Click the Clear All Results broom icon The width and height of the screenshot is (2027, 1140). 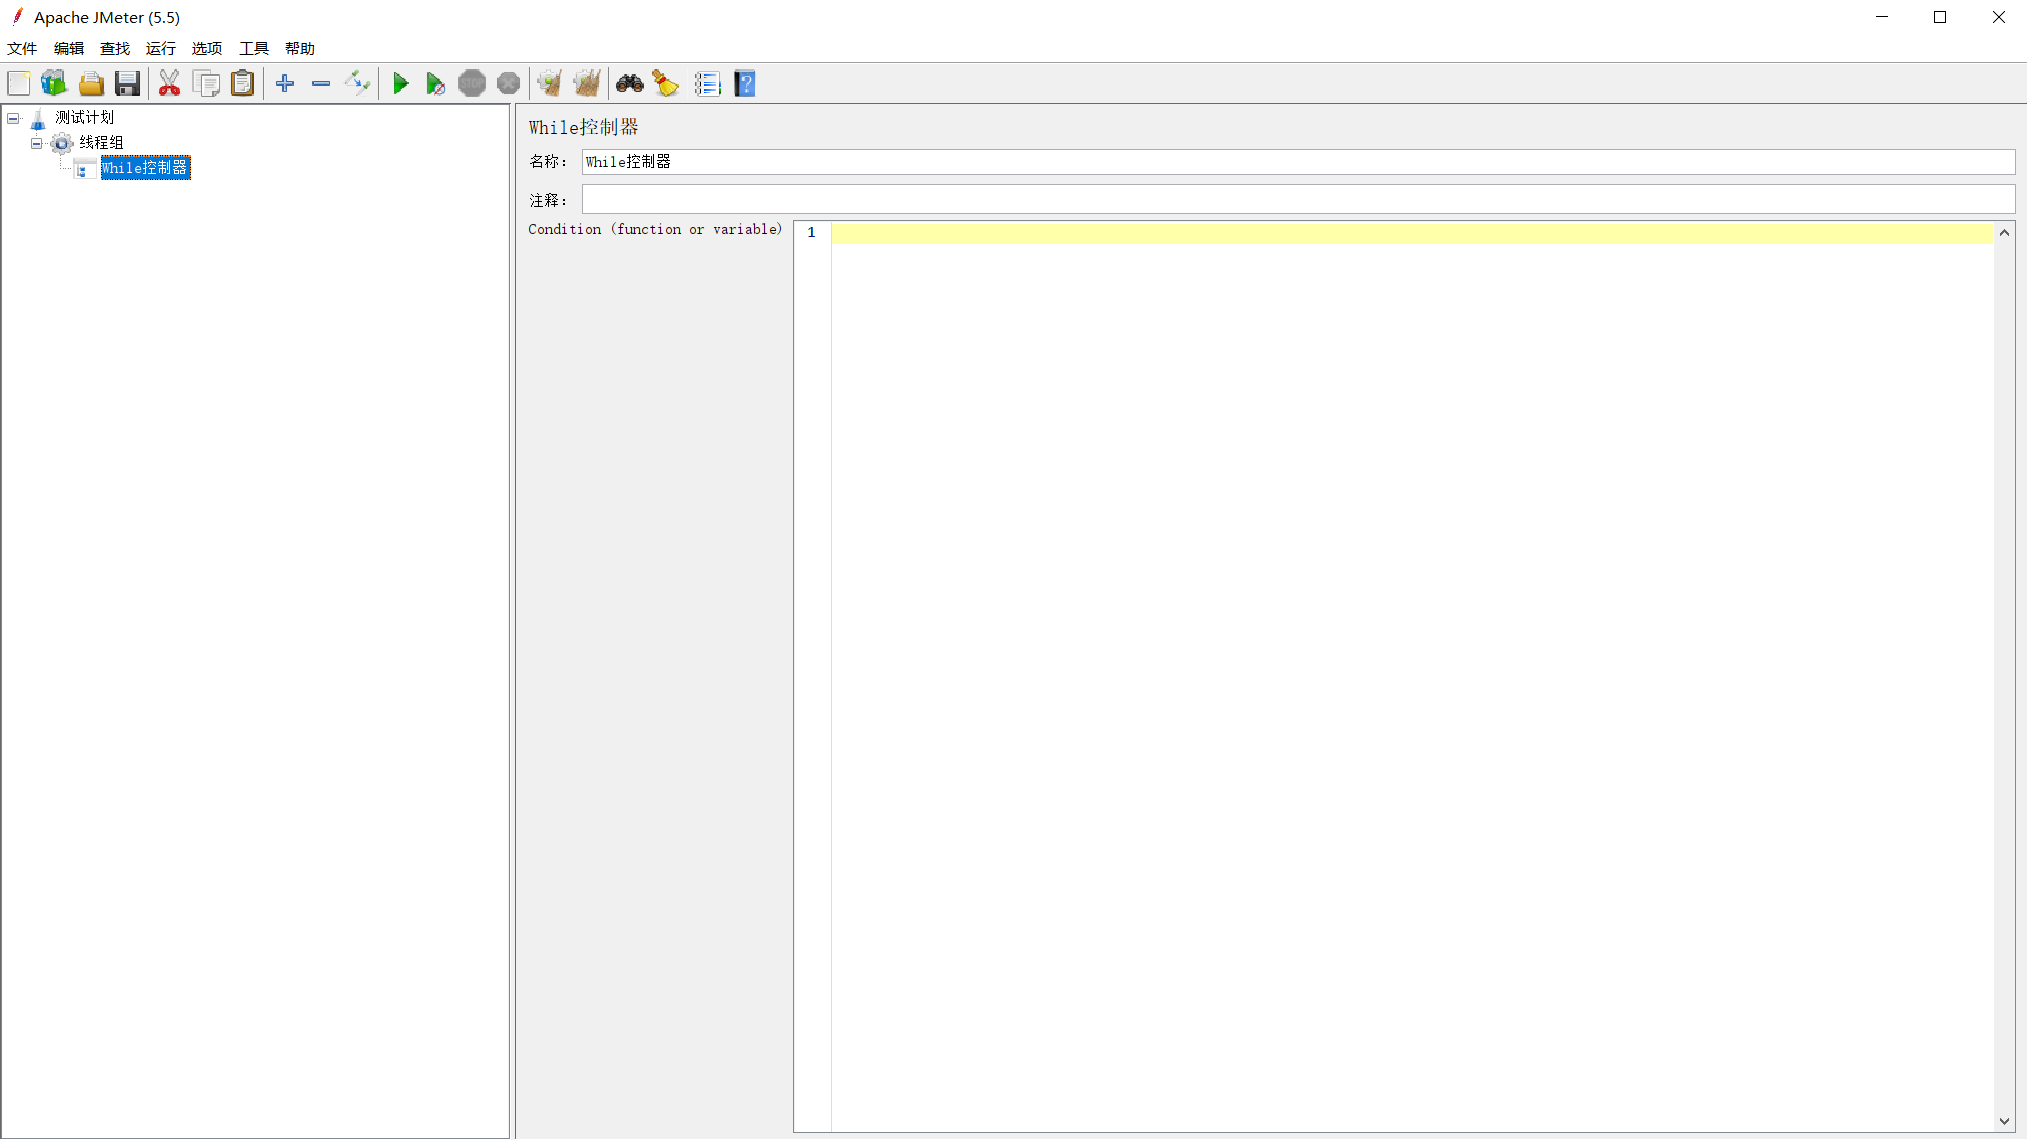[x=587, y=84]
